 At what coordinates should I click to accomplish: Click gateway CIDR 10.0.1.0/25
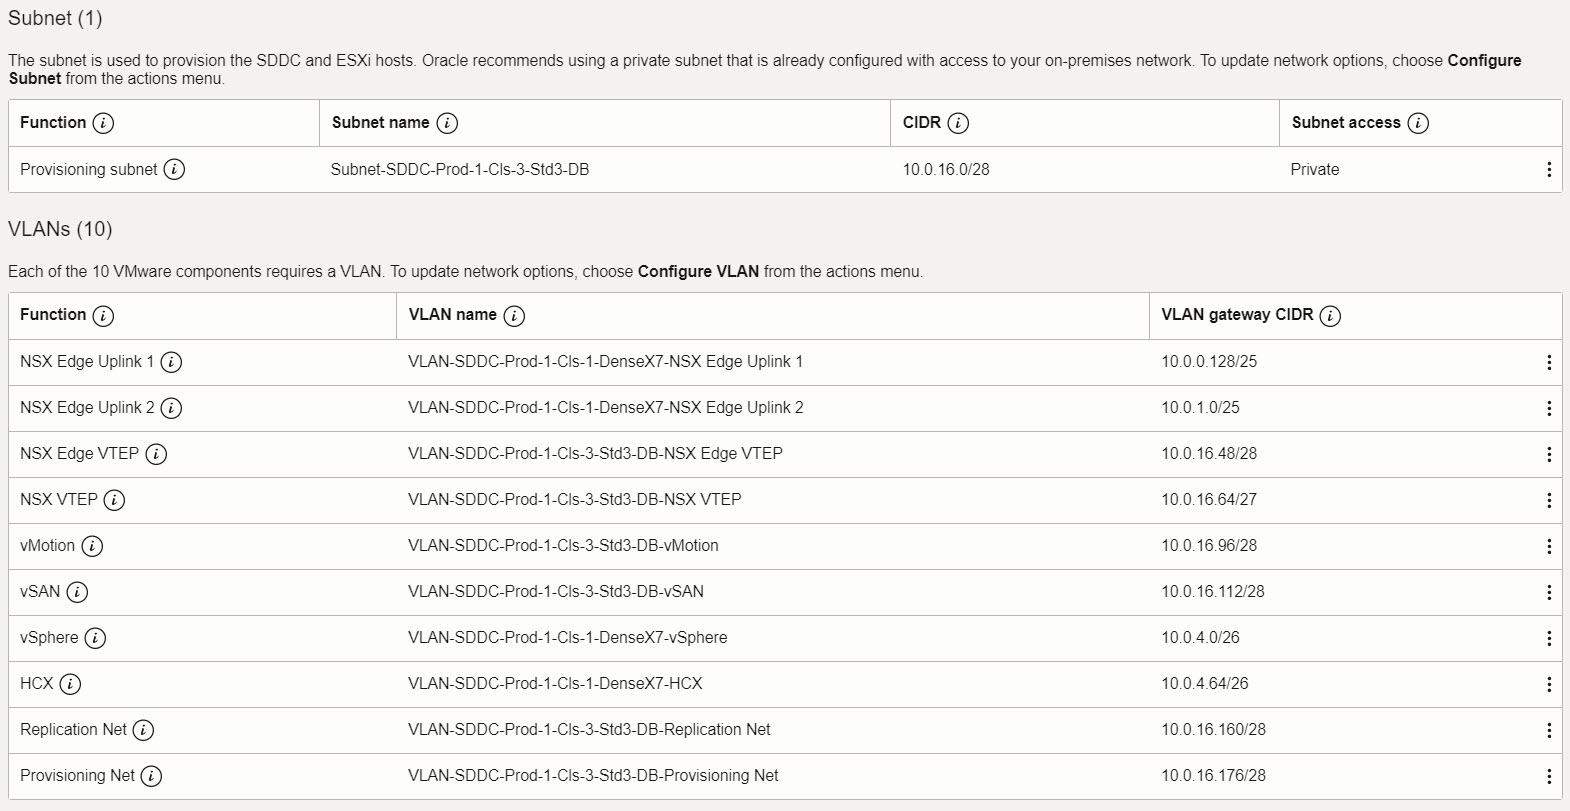(x=1200, y=407)
